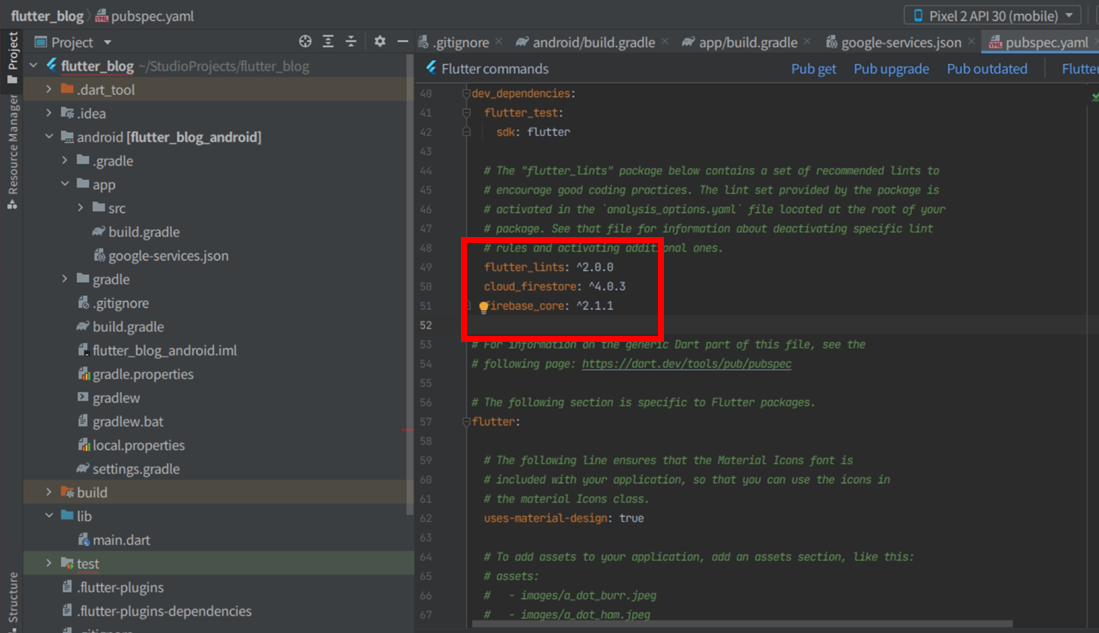Image resolution: width=1099 pixels, height=633 pixels.
Task: Select the pubspec.yaml editor tab
Action: point(1039,42)
